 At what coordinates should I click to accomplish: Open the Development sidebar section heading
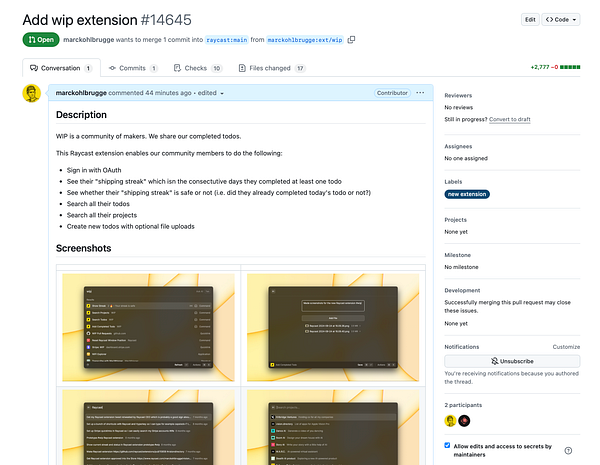462,290
